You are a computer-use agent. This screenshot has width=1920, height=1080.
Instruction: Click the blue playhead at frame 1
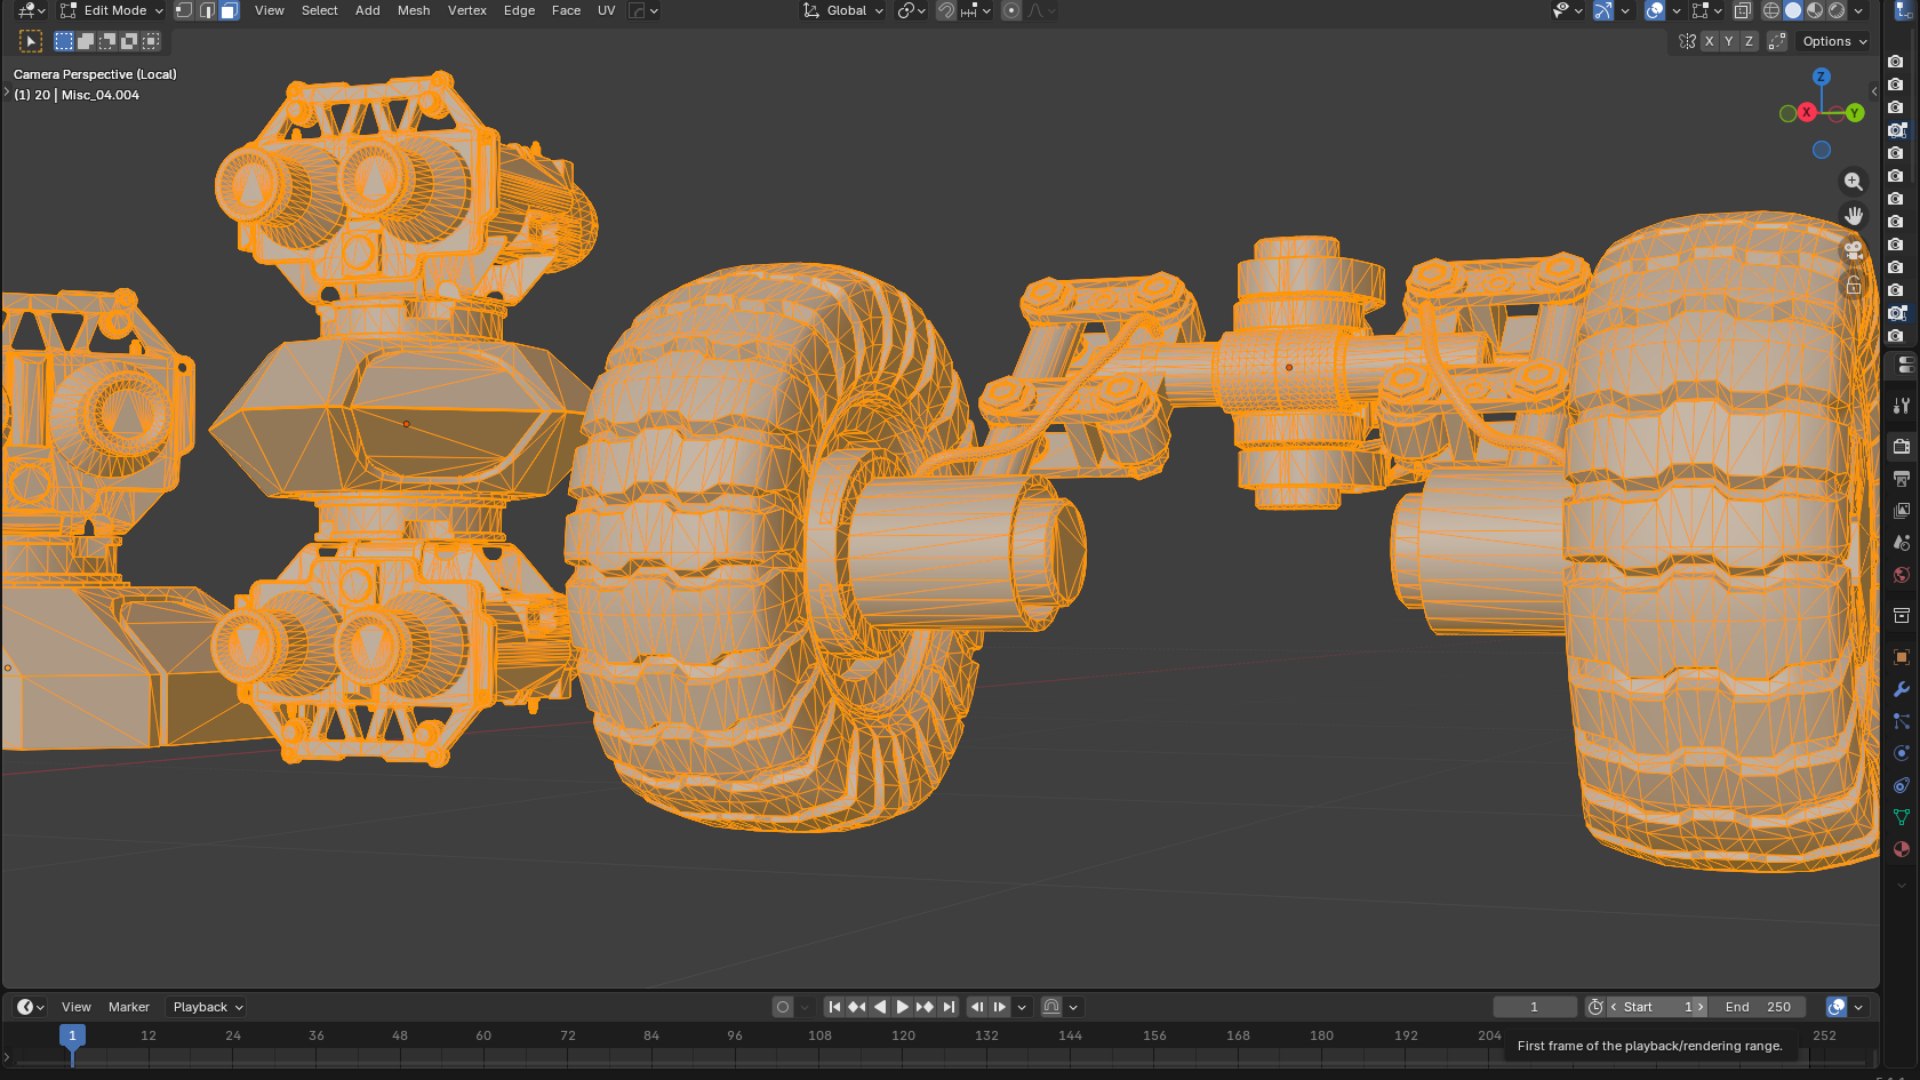(72, 1036)
